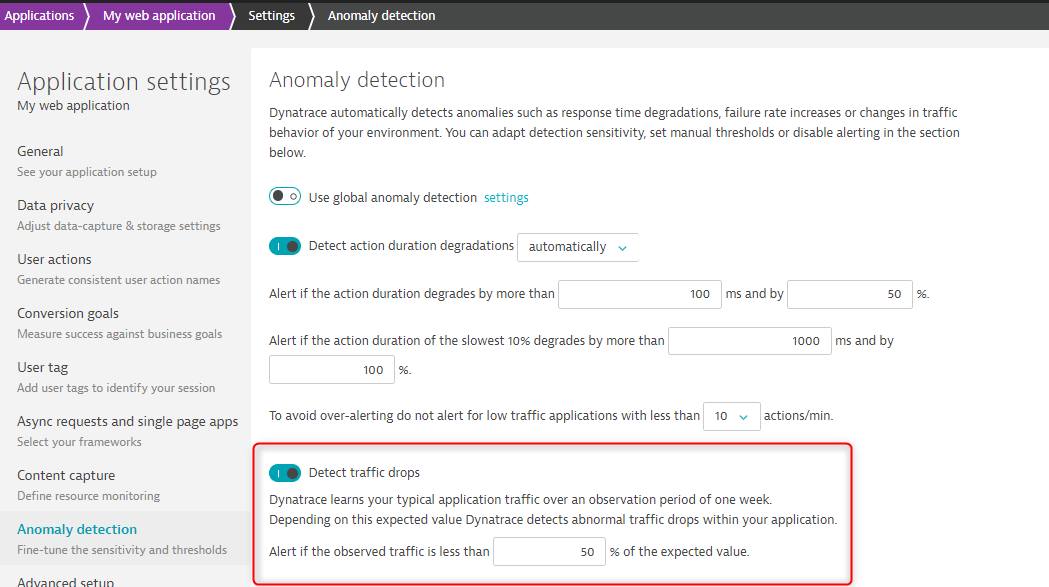Screen dimensions: 1049x587
Task: Click 'My web application' subtitle under Application settings
Action: pos(74,106)
